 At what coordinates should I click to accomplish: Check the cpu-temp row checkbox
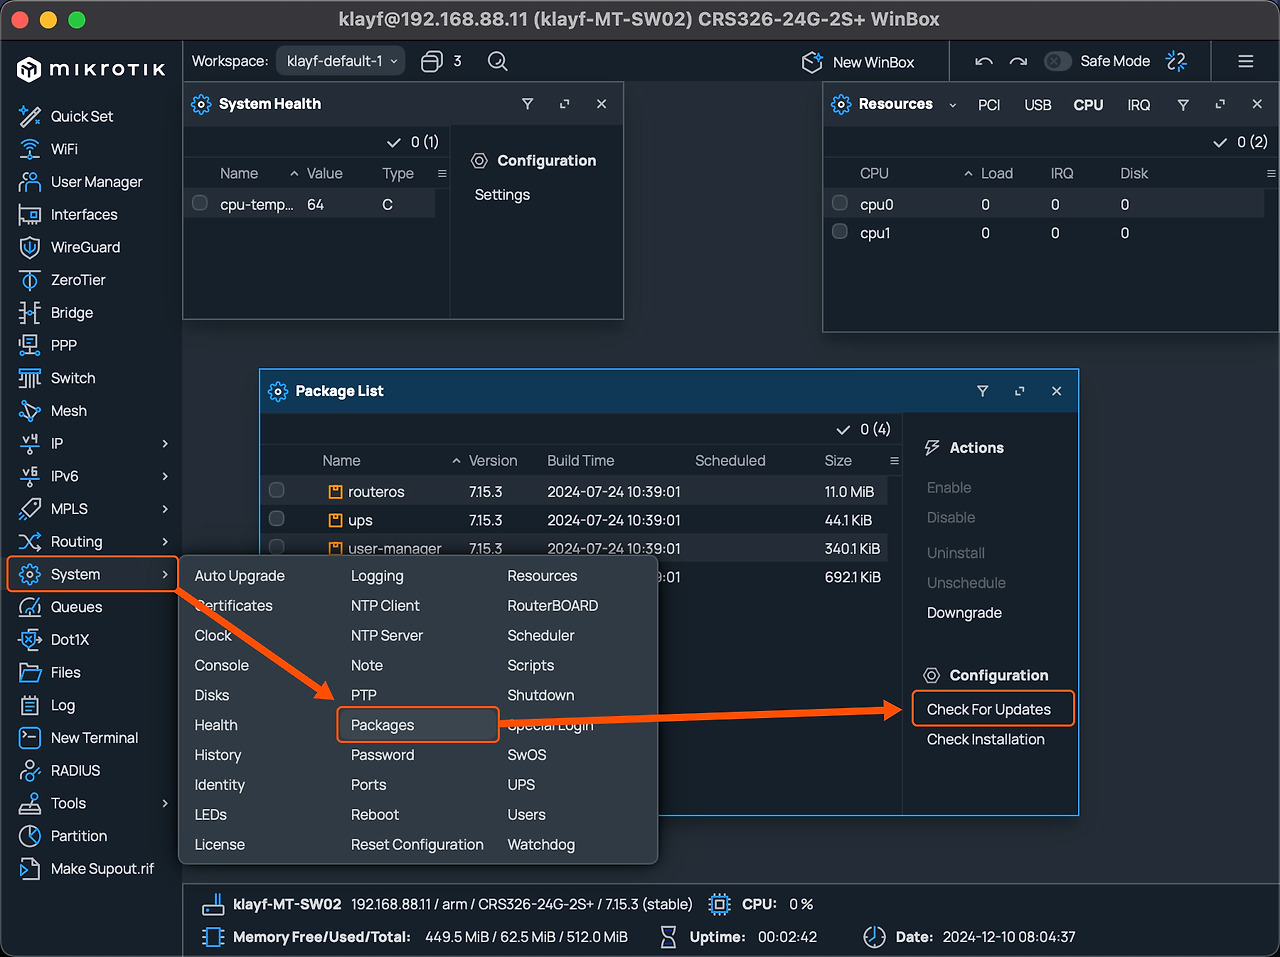(200, 203)
